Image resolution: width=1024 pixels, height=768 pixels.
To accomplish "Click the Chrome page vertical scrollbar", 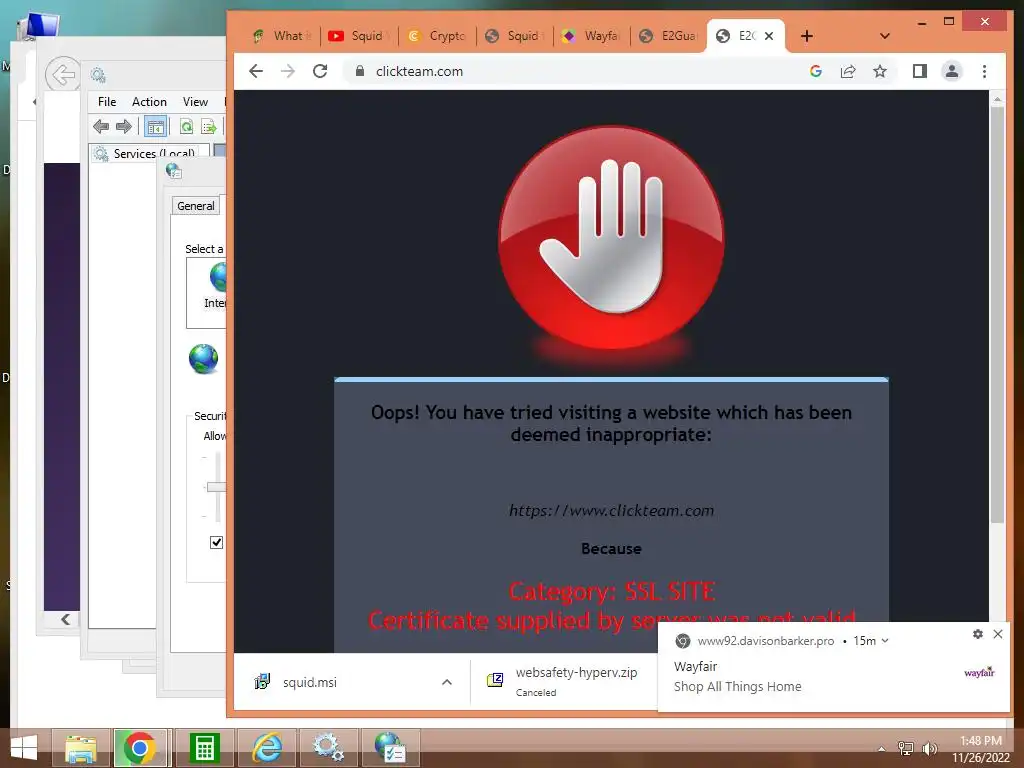I will pyautogui.click(x=997, y=313).
